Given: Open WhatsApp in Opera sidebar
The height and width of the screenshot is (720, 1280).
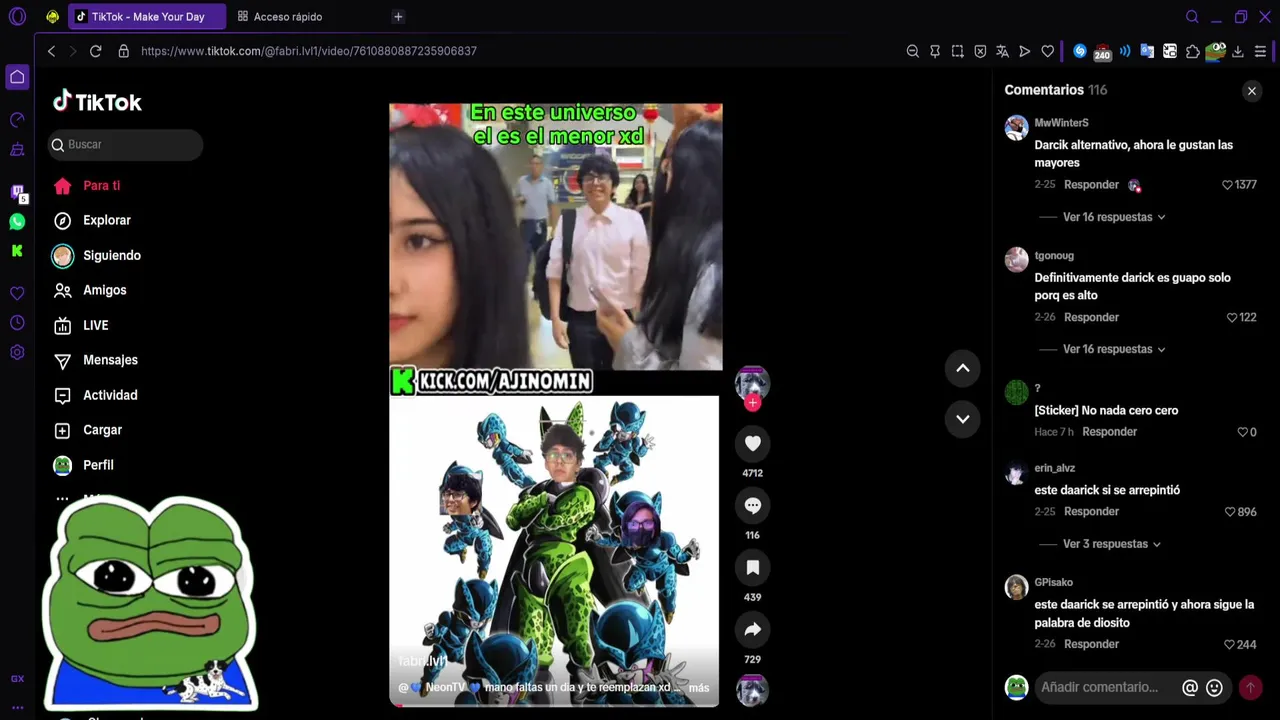Looking at the screenshot, I should (17, 222).
